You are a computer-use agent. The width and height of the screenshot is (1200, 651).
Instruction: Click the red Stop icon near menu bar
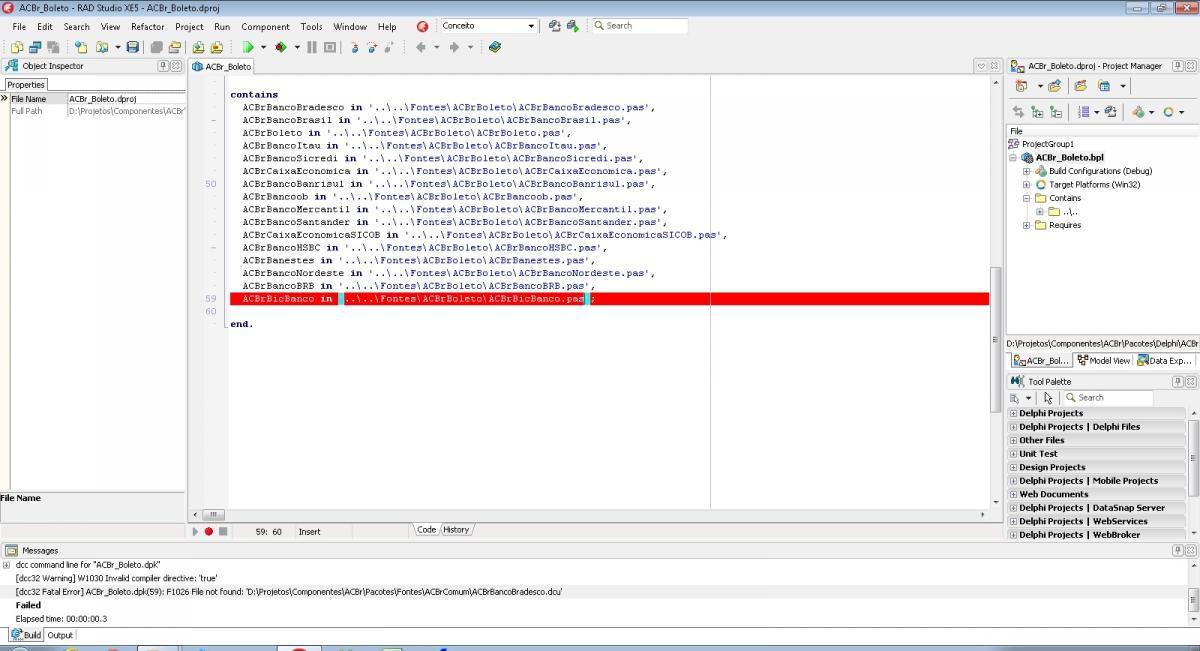tap(422, 26)
